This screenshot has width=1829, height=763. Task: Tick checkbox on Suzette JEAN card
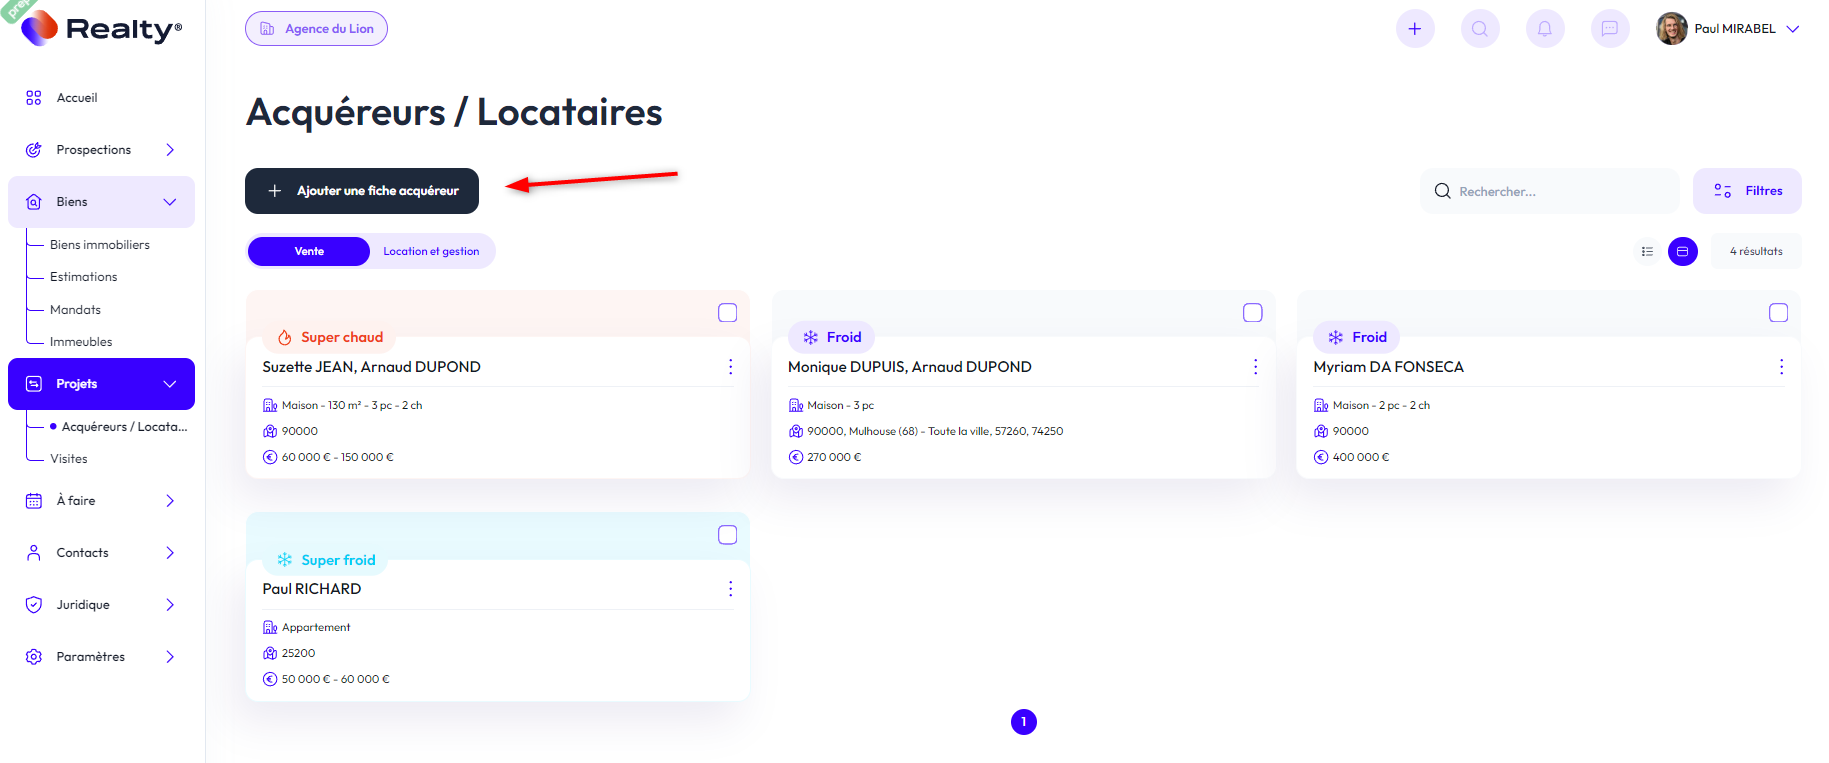pos(727,313)
